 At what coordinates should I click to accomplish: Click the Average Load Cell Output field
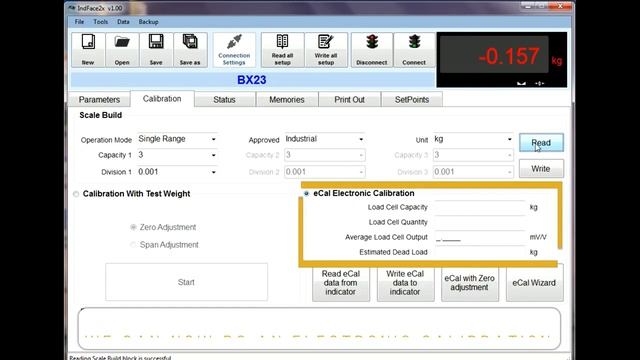coord(480,238)
